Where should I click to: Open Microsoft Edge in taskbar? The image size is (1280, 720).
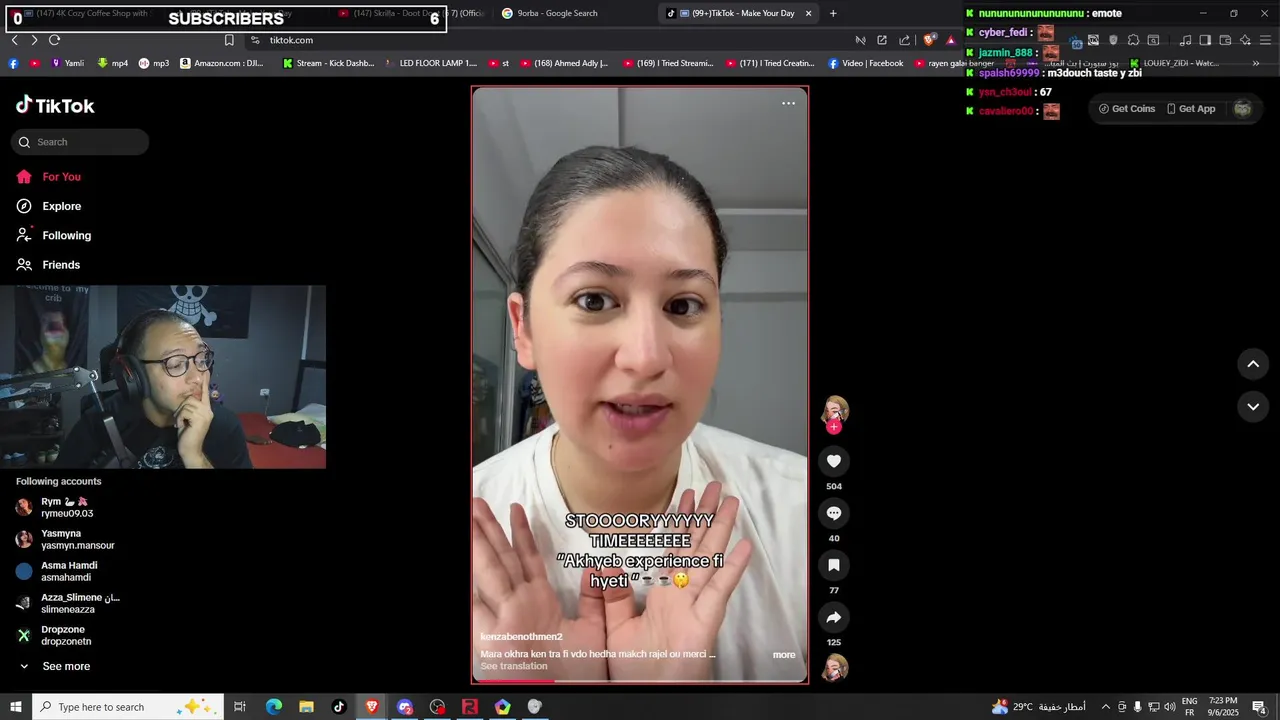click(274, 707)
